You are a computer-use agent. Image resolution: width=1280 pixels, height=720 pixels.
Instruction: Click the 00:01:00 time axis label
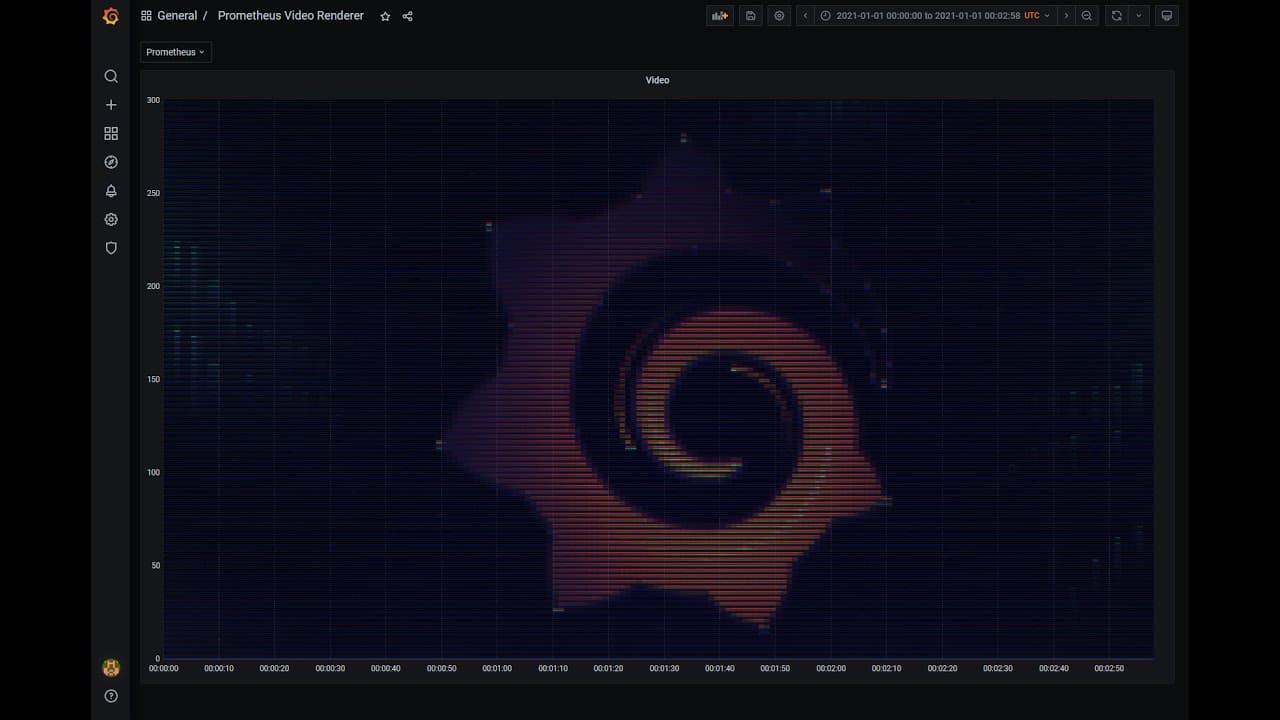(x=497, y=668)
